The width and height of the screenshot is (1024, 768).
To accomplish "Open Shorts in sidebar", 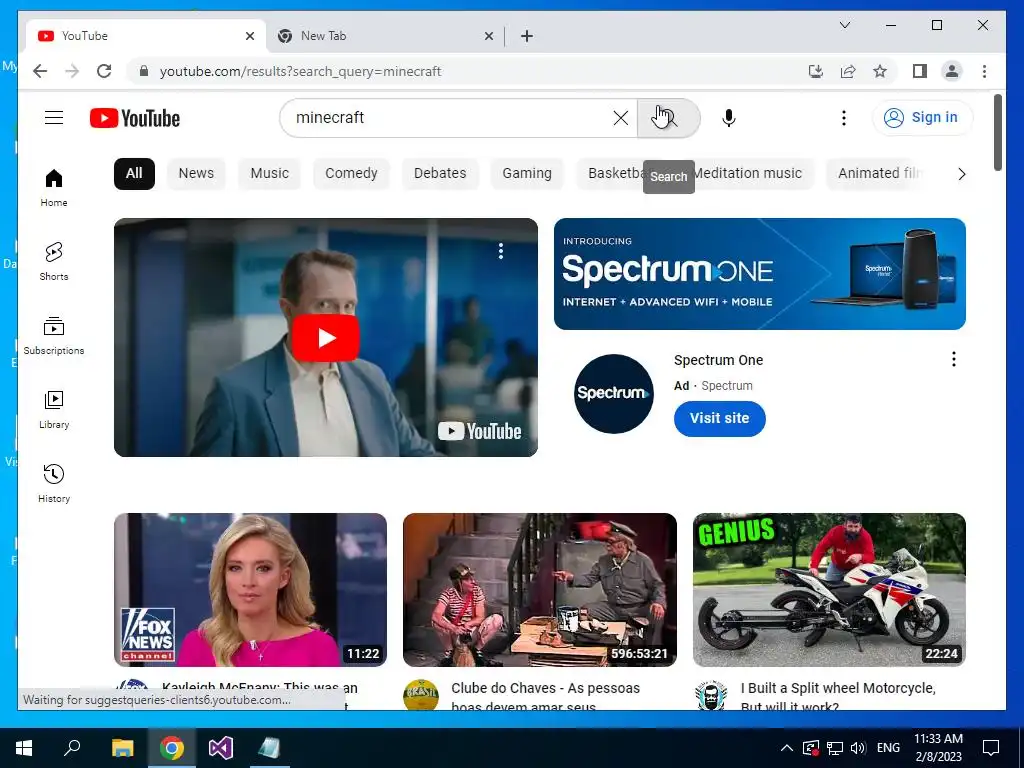I will [54, 262].
